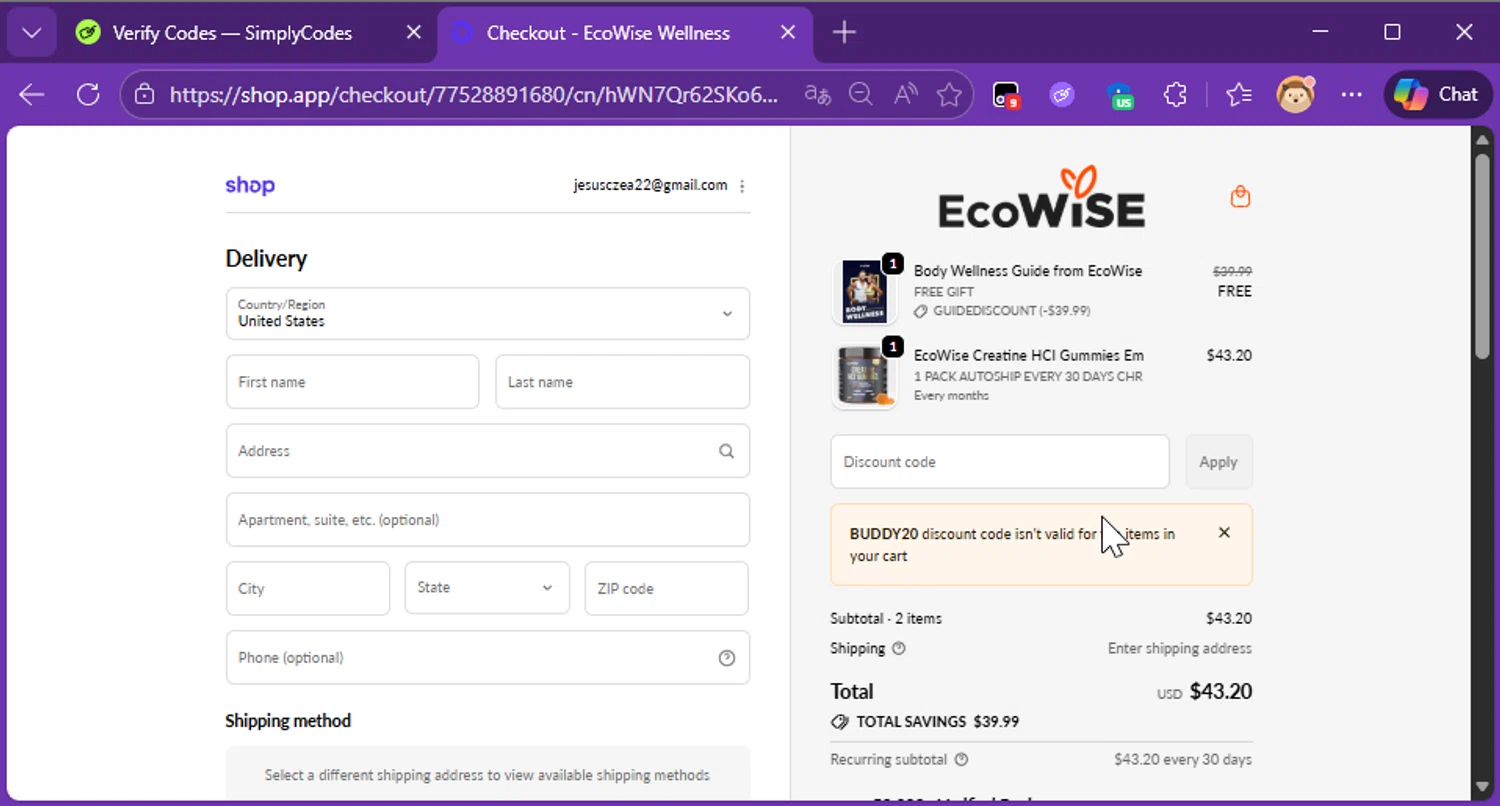Click the Discount code field

pyautogui.click(x=1000, y=462)
